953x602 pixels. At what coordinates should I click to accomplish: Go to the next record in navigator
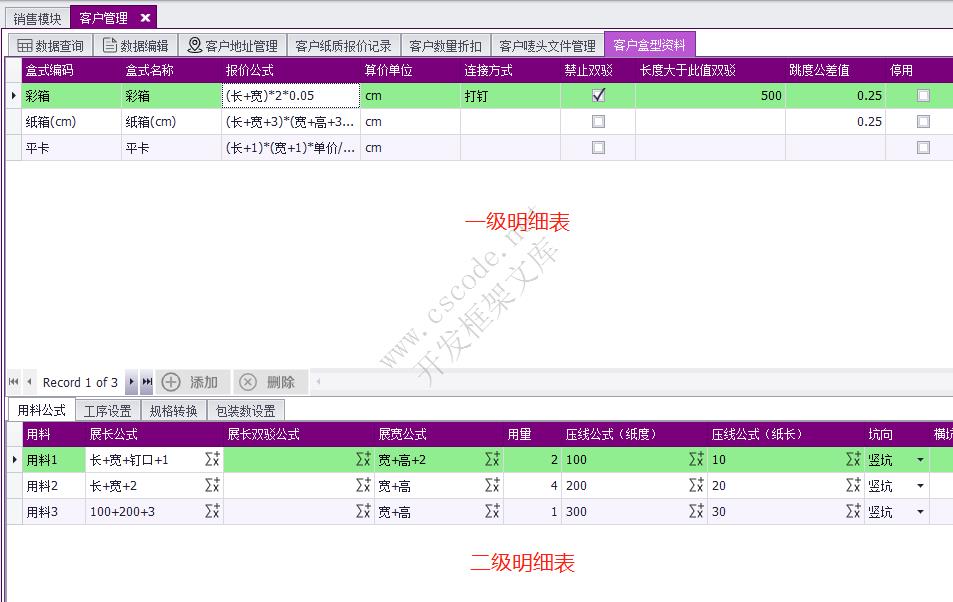click(131, 382)
